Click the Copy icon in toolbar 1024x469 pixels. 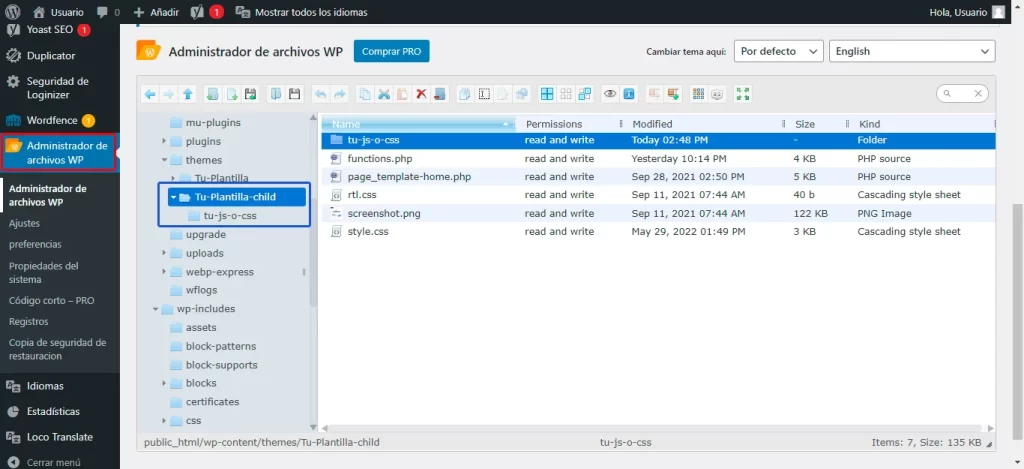tap(364, 94)
